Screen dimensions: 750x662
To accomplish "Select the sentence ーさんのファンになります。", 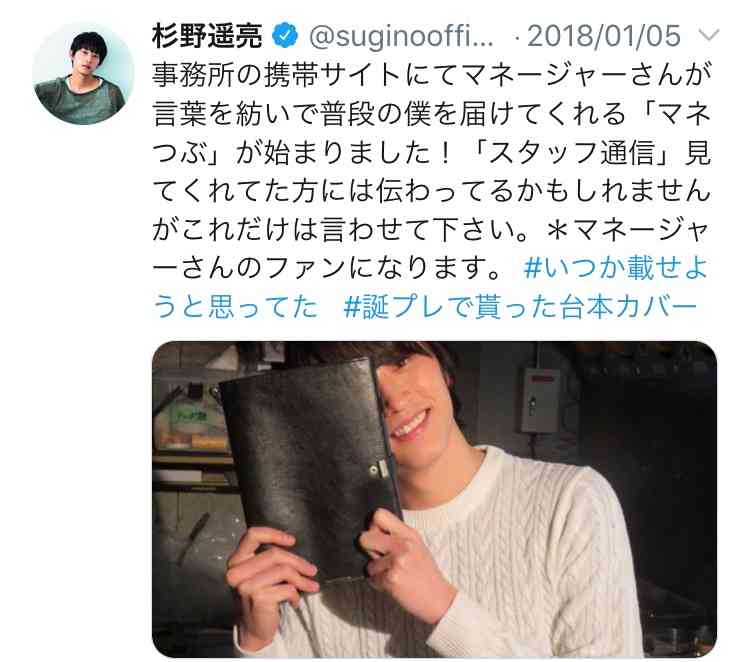I will 327,267.
